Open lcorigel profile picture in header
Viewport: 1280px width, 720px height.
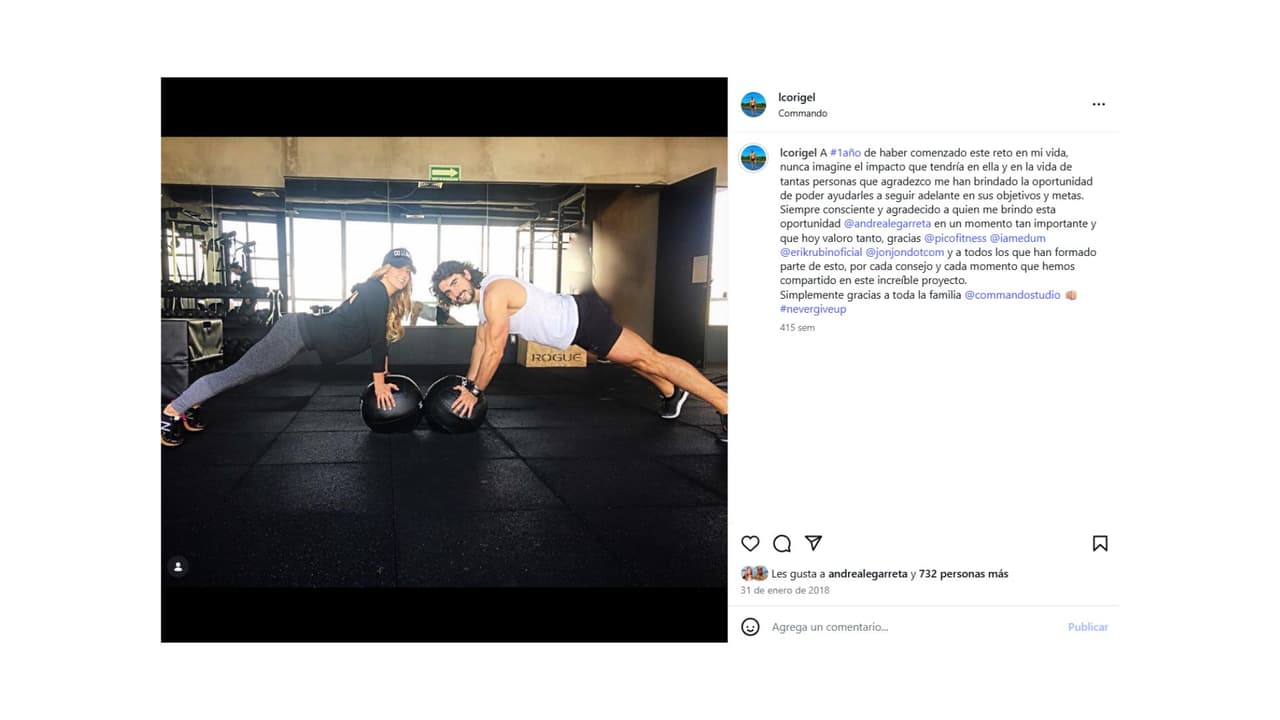click(x=753, y=104)
